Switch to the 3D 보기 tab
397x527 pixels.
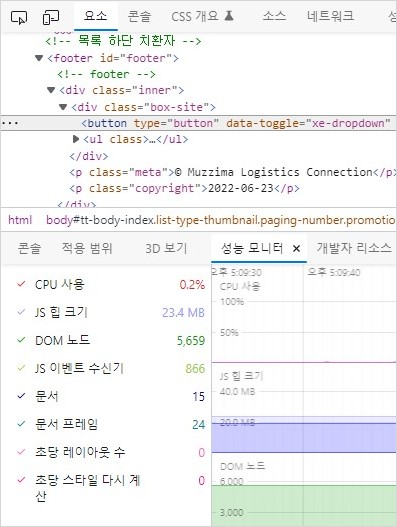pos(166,248)
